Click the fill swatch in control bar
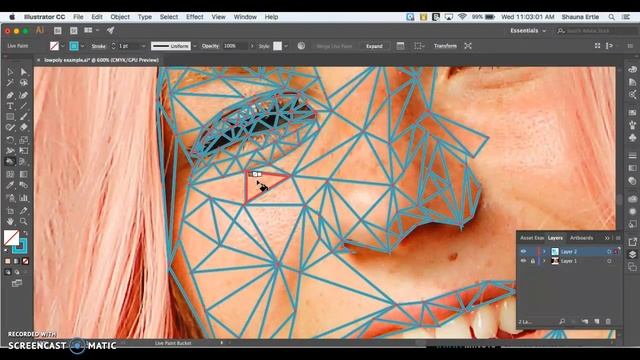Viewport: 640px width, 360px height. (54, 46)
